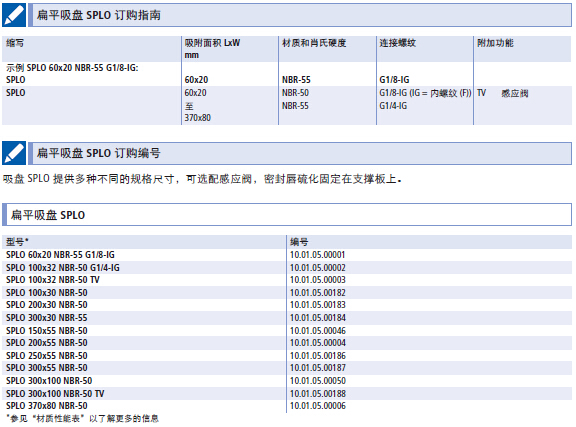
Task: Click the 编号 column header
Action: pyautogui.click(x=299, y=242)
